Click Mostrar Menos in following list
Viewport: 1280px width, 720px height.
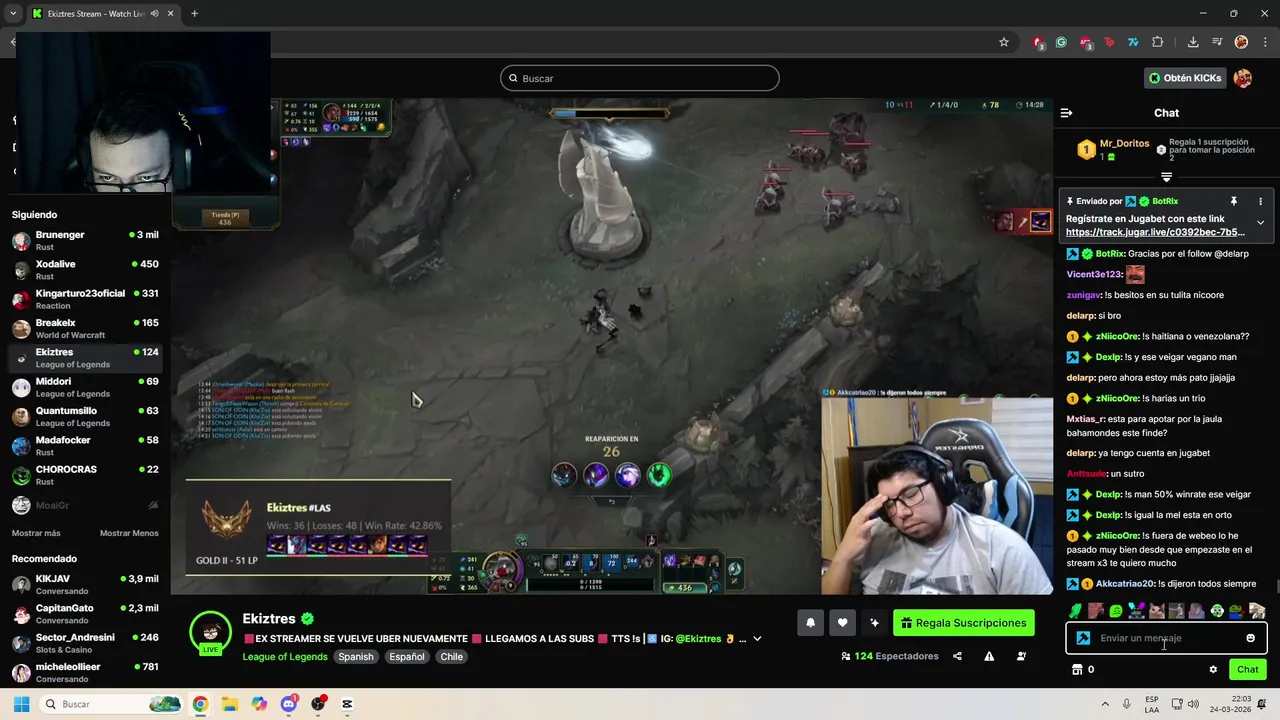tap(129, 533)
